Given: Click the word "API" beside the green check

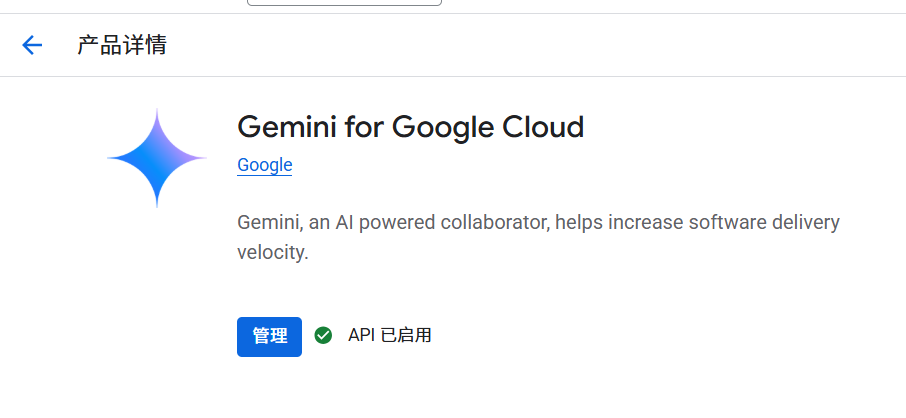Looking at the screenshot, I should tap(362, 335).
